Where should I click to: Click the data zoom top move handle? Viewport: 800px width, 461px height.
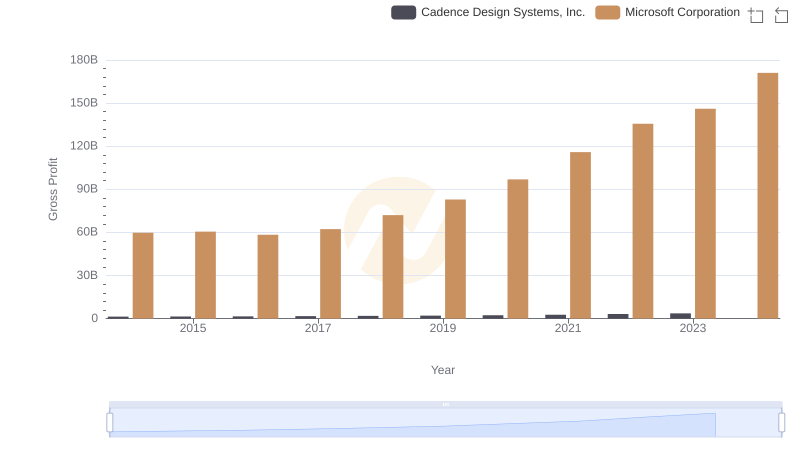445,404
